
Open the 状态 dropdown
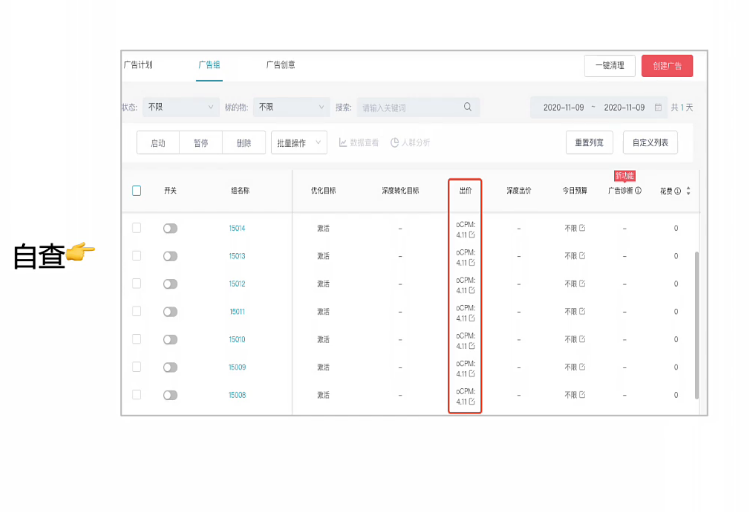181,107
